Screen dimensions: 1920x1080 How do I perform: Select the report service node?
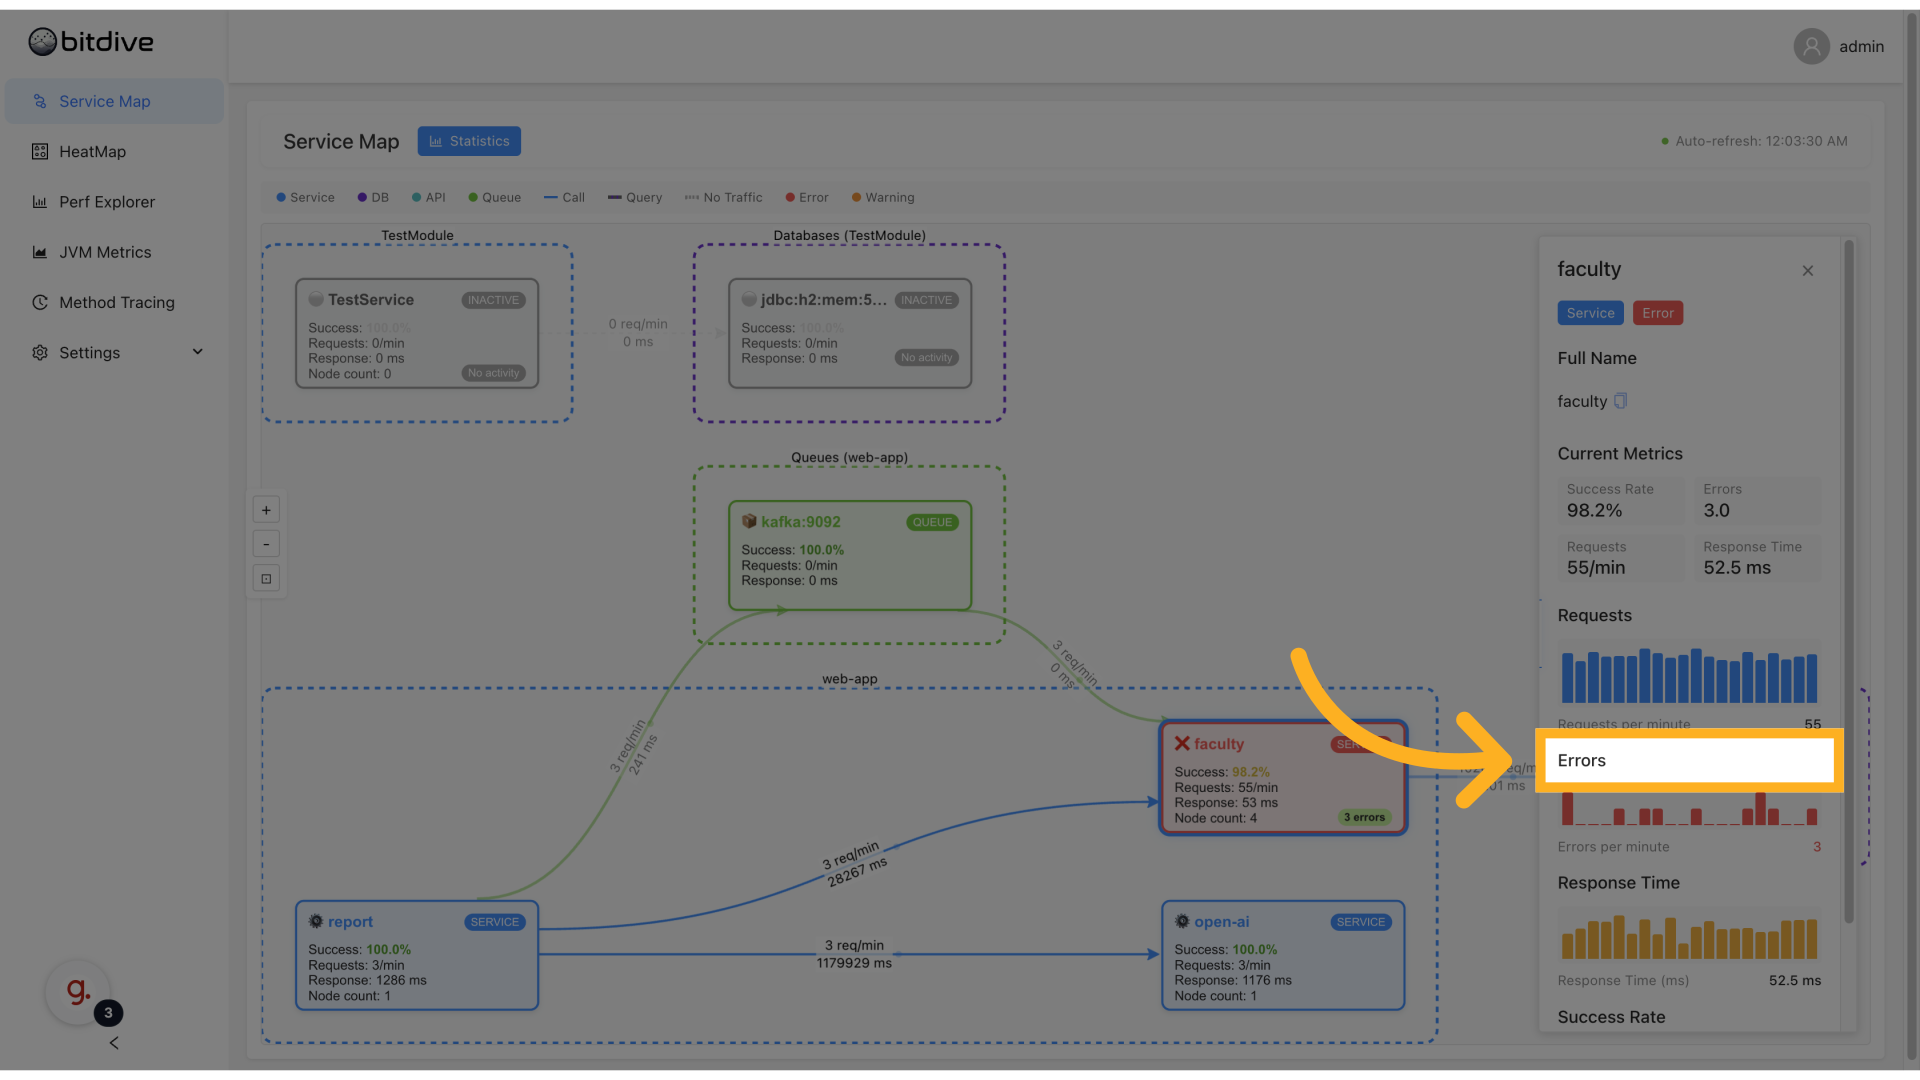417,956
